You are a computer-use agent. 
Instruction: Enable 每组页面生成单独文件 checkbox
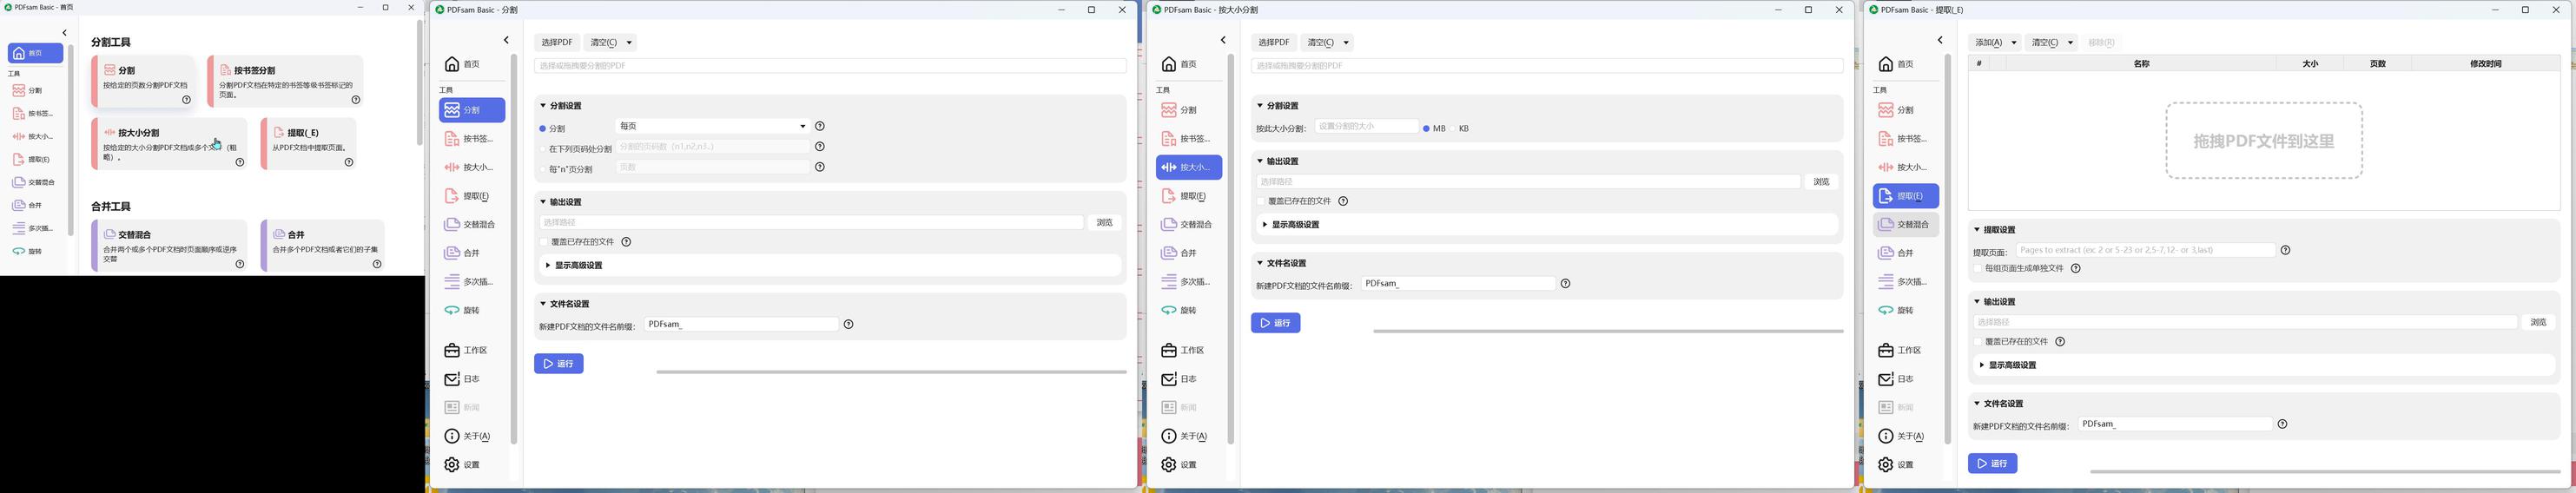coord(1978,269)
